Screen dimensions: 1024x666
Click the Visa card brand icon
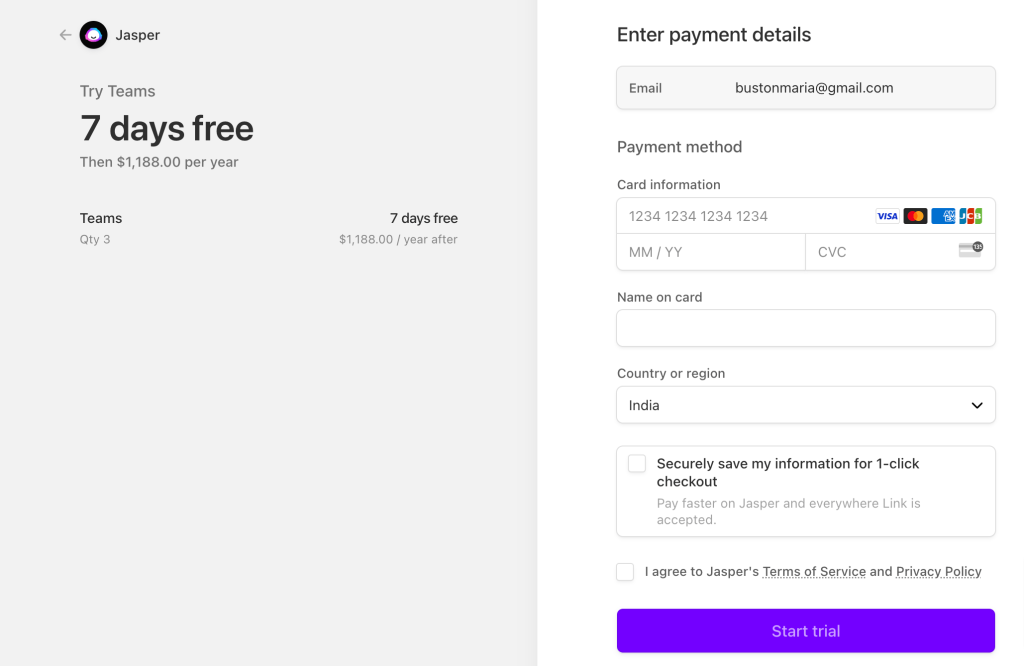tap(887, 216)
